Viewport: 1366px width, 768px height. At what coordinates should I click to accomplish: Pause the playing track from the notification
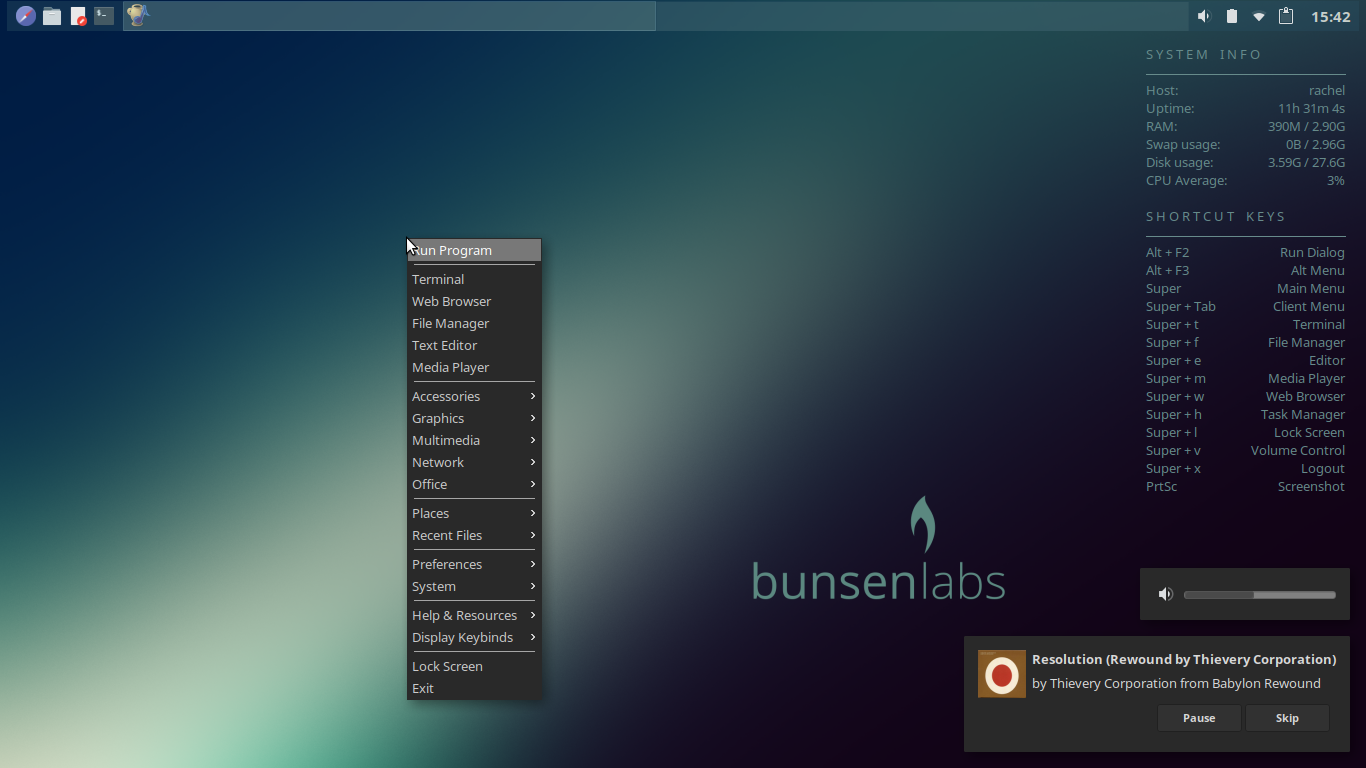tap(1199, 718)
